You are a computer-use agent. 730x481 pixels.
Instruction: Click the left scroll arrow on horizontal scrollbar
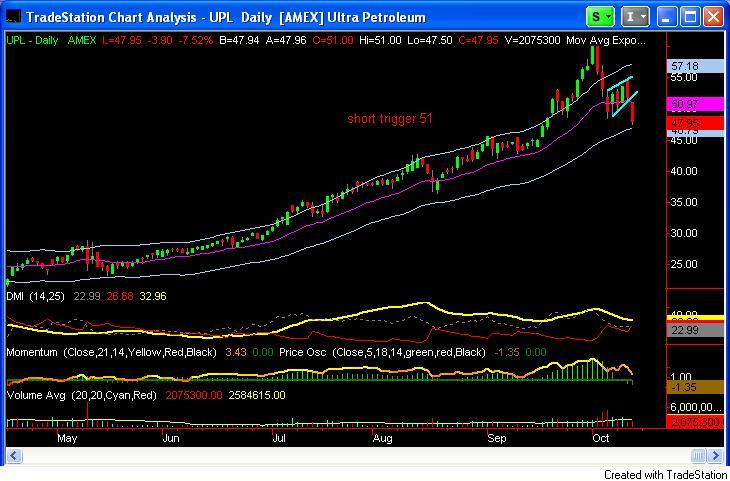pyautogui.click(x=14, y=455)
